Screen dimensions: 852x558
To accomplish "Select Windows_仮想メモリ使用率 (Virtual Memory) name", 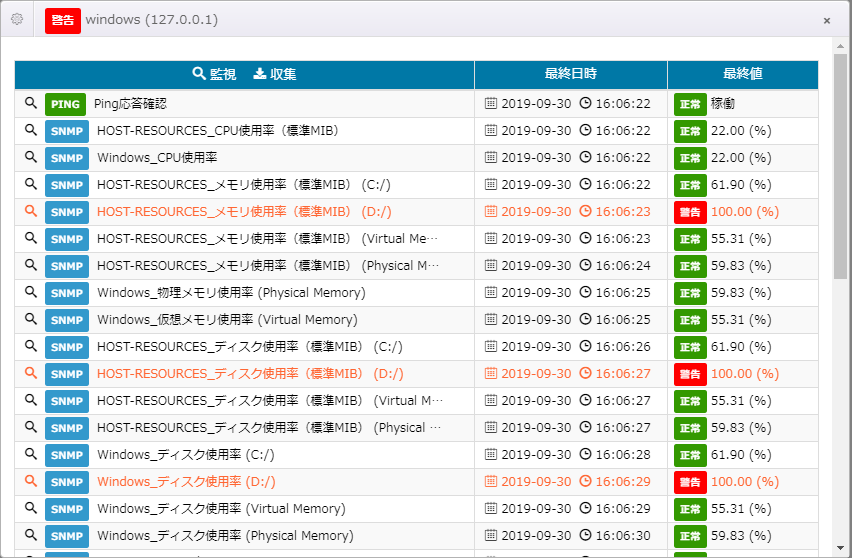I will point(227,319).
